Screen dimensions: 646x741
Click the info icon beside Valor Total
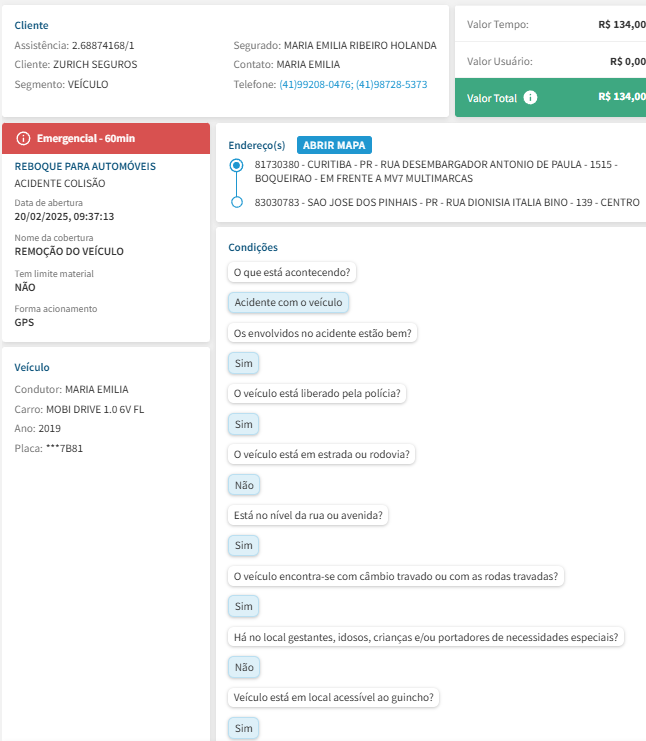click(x=531, y=98)
